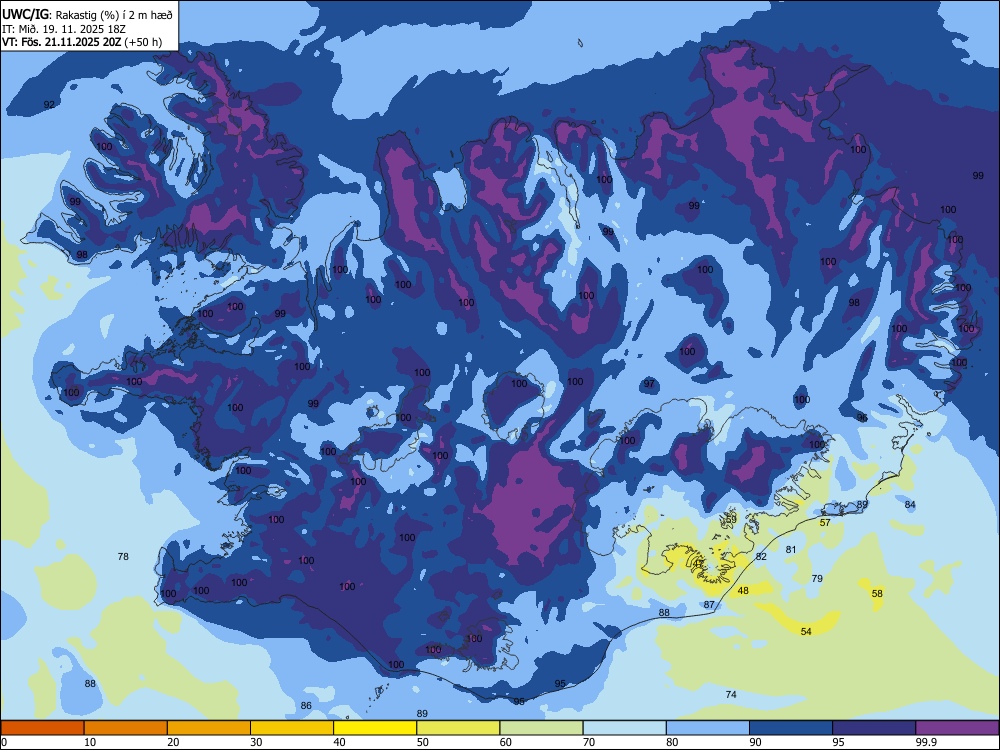The width and height of the screenshot is (1000, 750).
Task: Click the legend tick label 70
Action: click(589, 742)
